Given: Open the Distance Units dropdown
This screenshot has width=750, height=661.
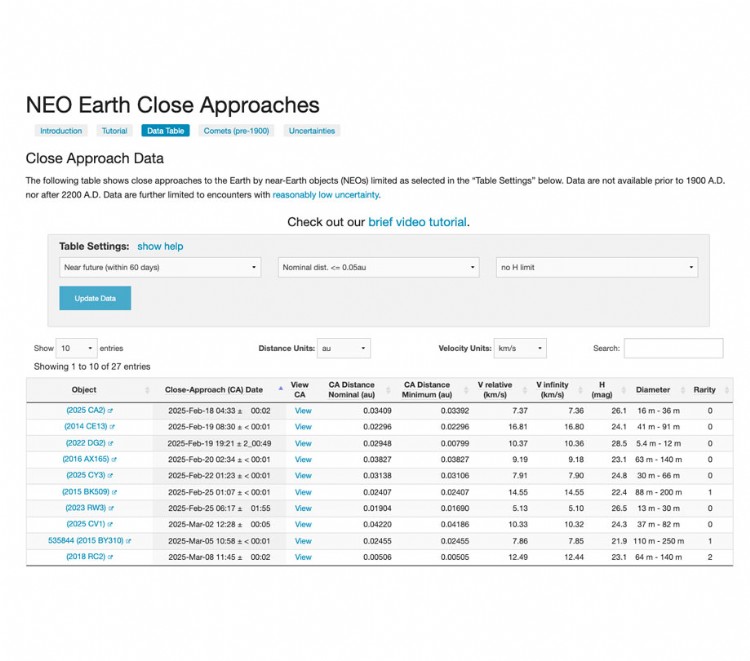Looking at the screenshot, I should coord(344,348).
